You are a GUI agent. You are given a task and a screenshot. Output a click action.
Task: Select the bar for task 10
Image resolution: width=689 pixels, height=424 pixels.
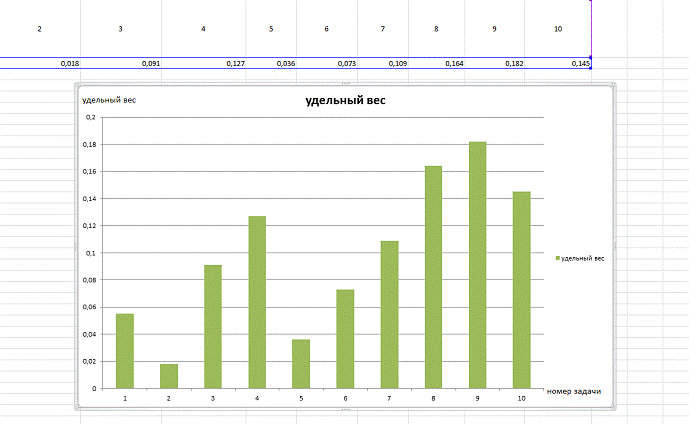[521, 290]
